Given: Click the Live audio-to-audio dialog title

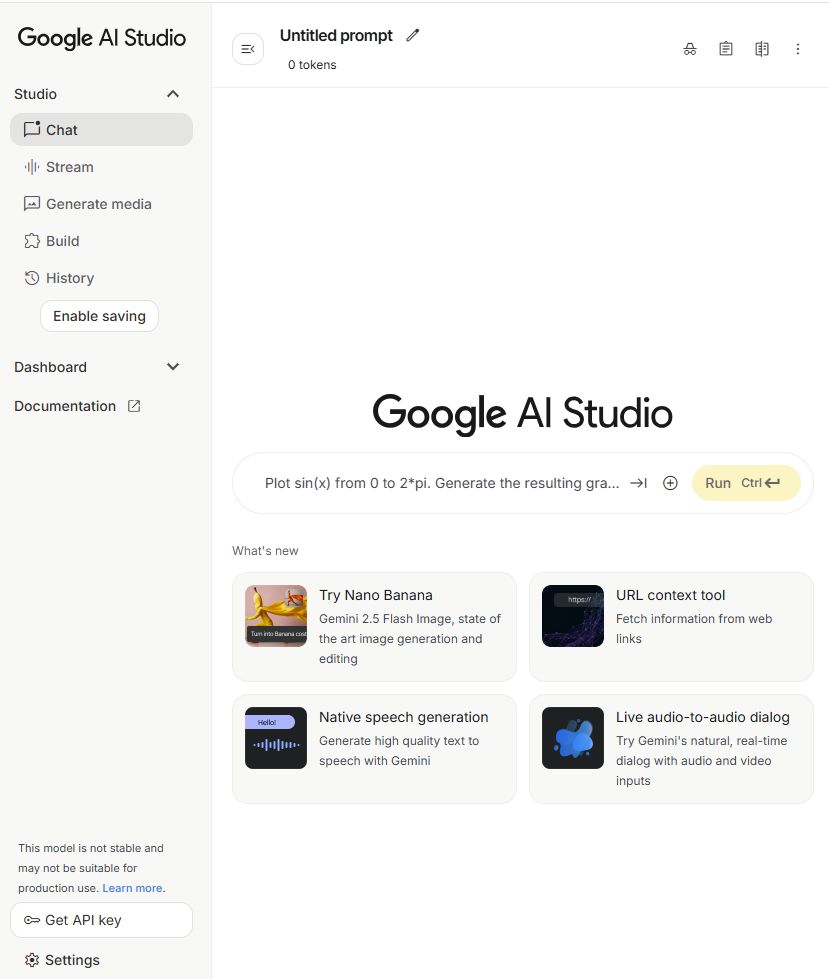Looking at the screenshot, I should [x=703, y=717].
